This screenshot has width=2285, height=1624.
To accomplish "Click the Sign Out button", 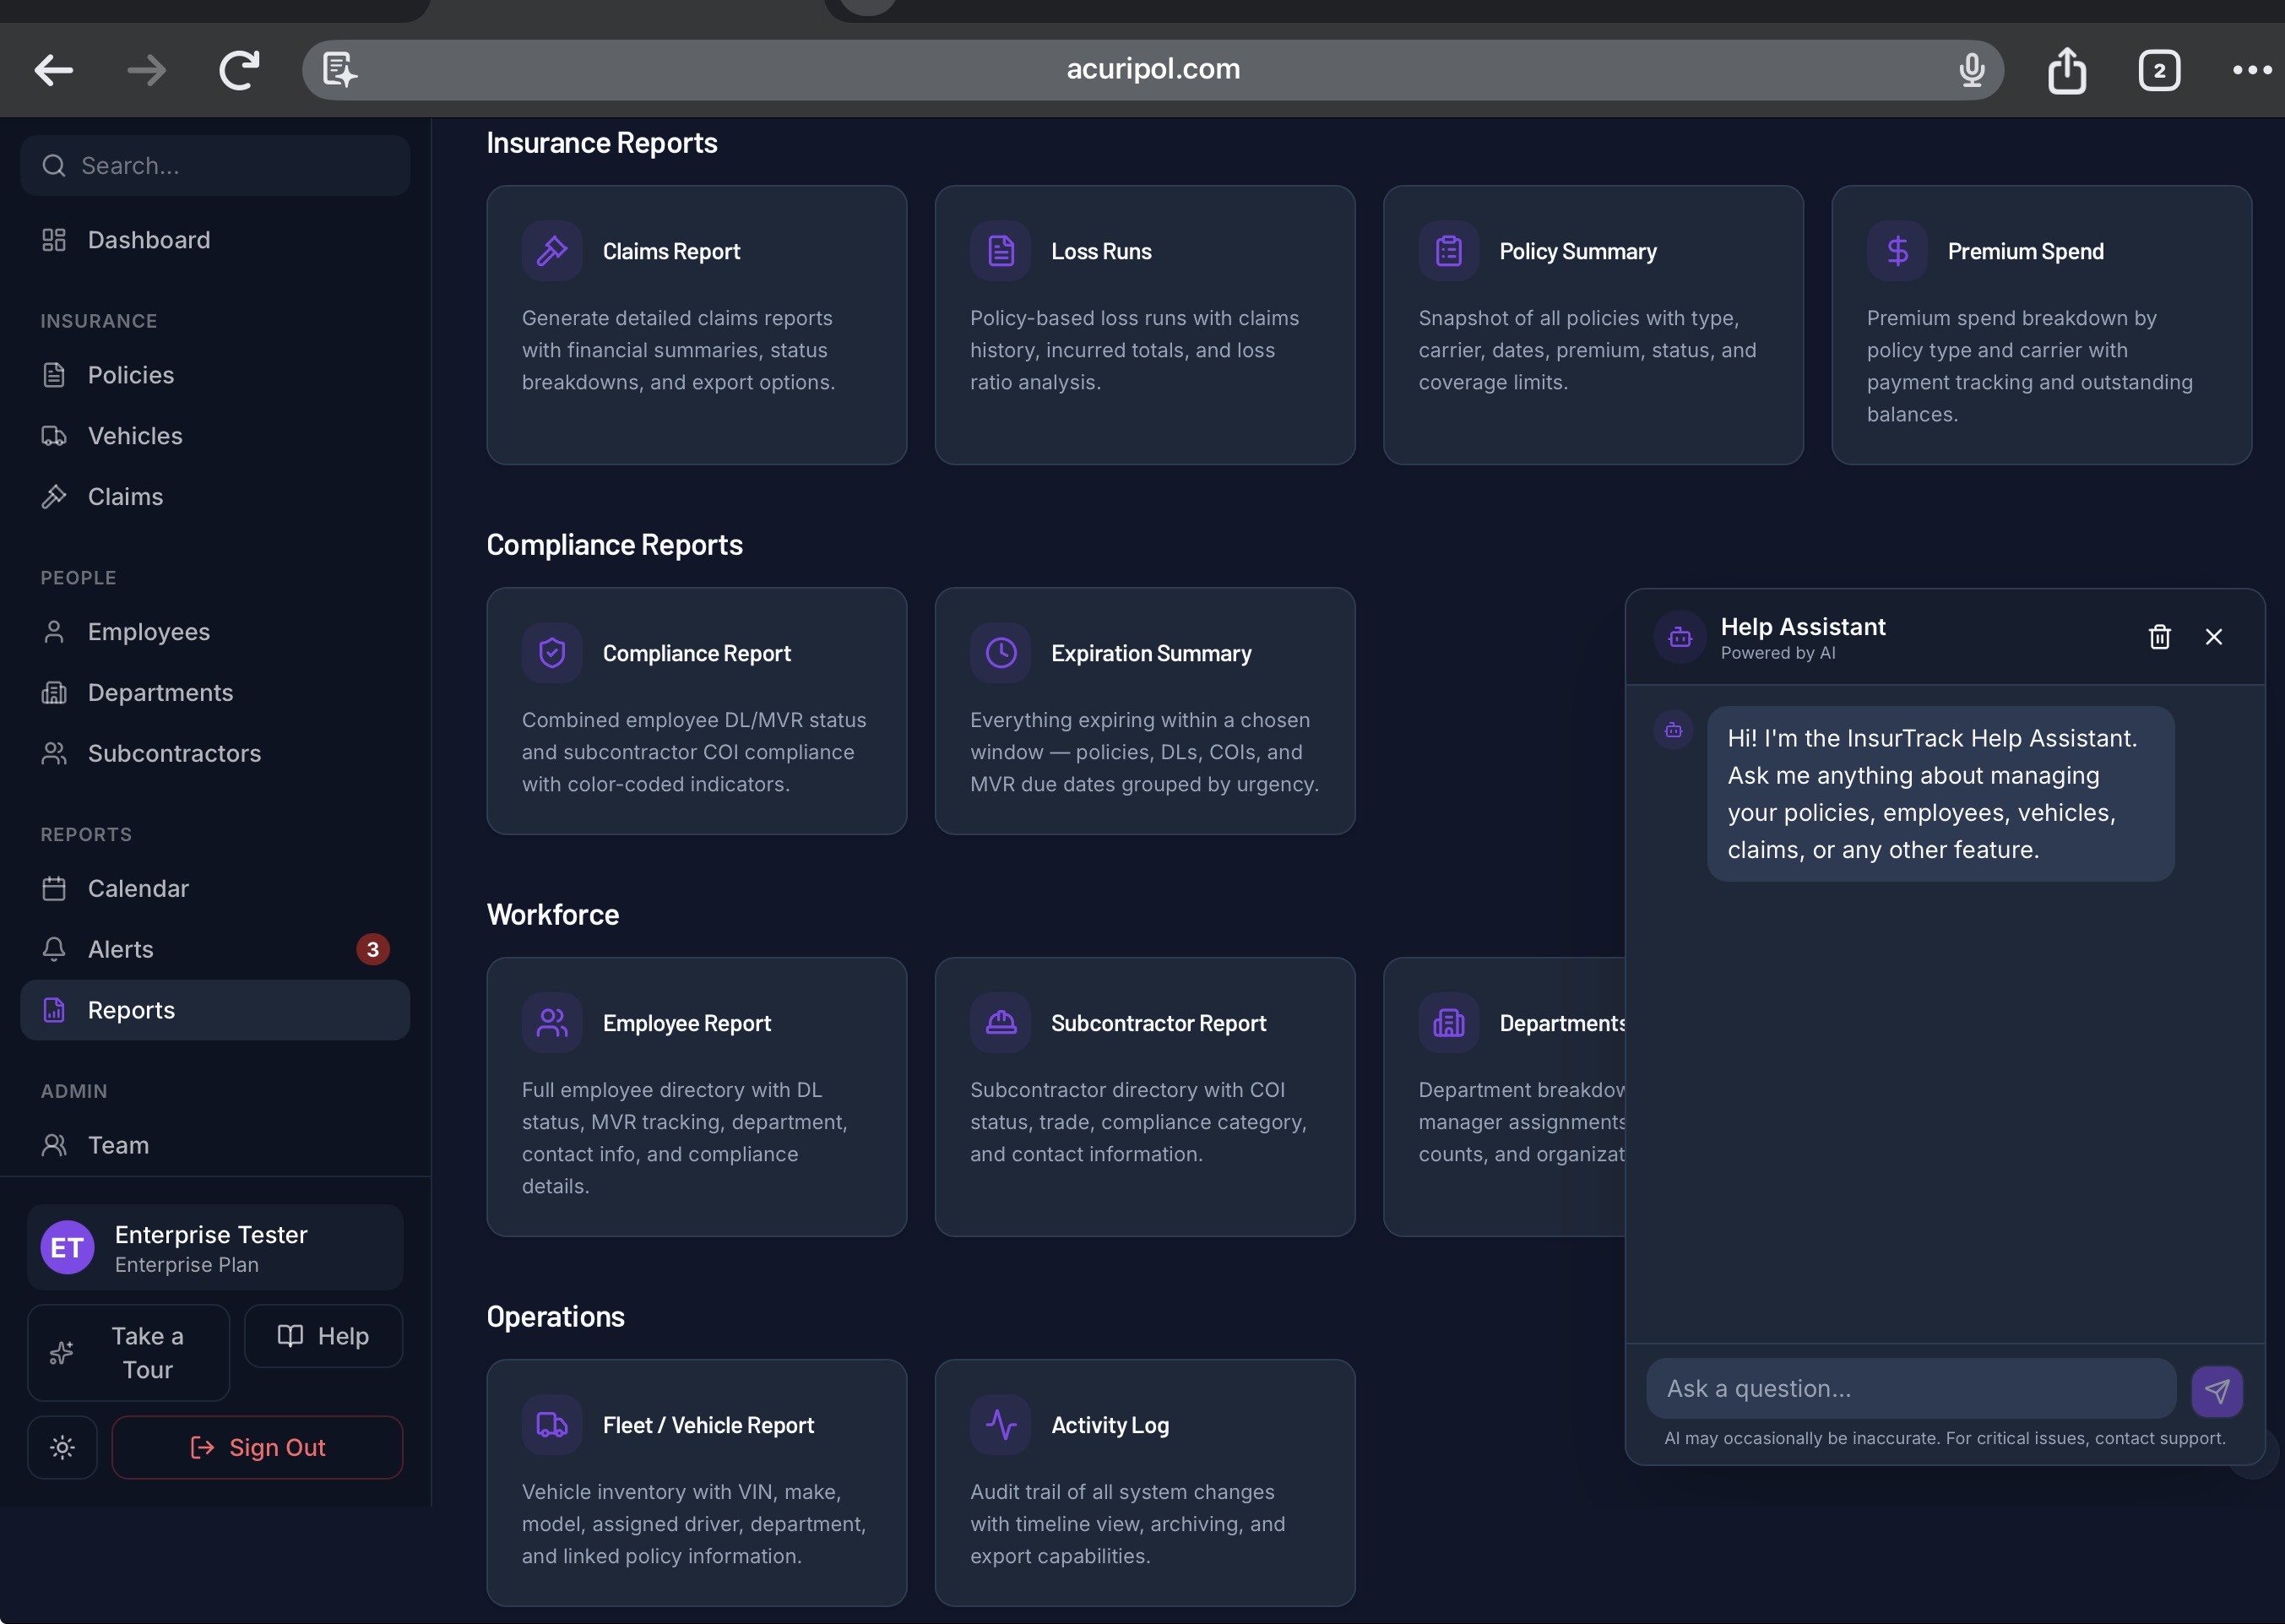I will point(257,1447).
